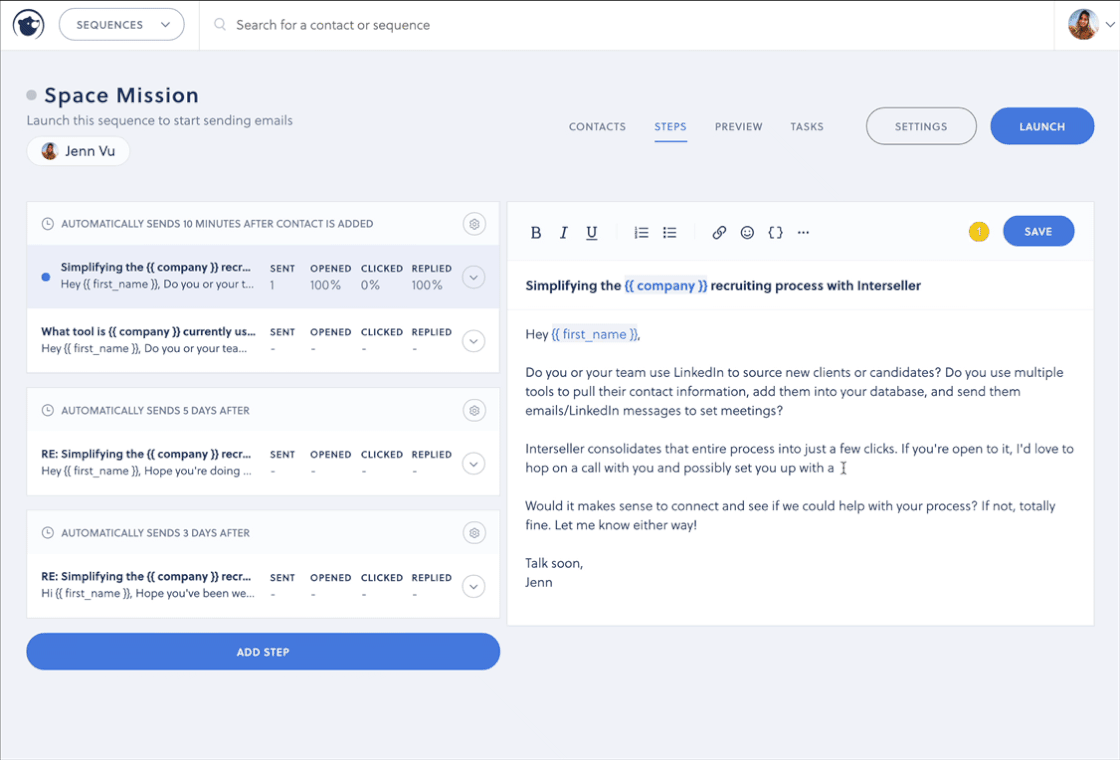
Task: Open the sequence Settings button
Action: point(921,126)
